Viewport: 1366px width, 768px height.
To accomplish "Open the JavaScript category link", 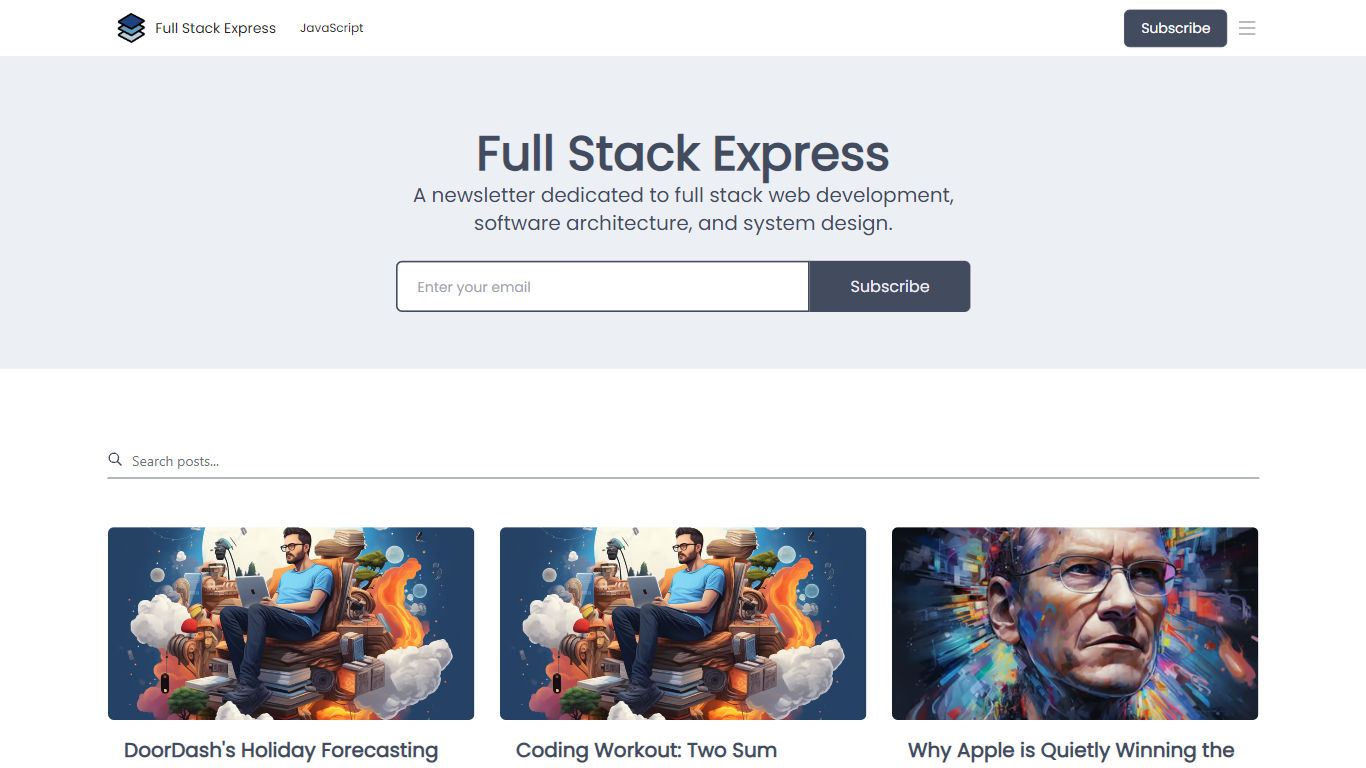I will tap(331, 28).
